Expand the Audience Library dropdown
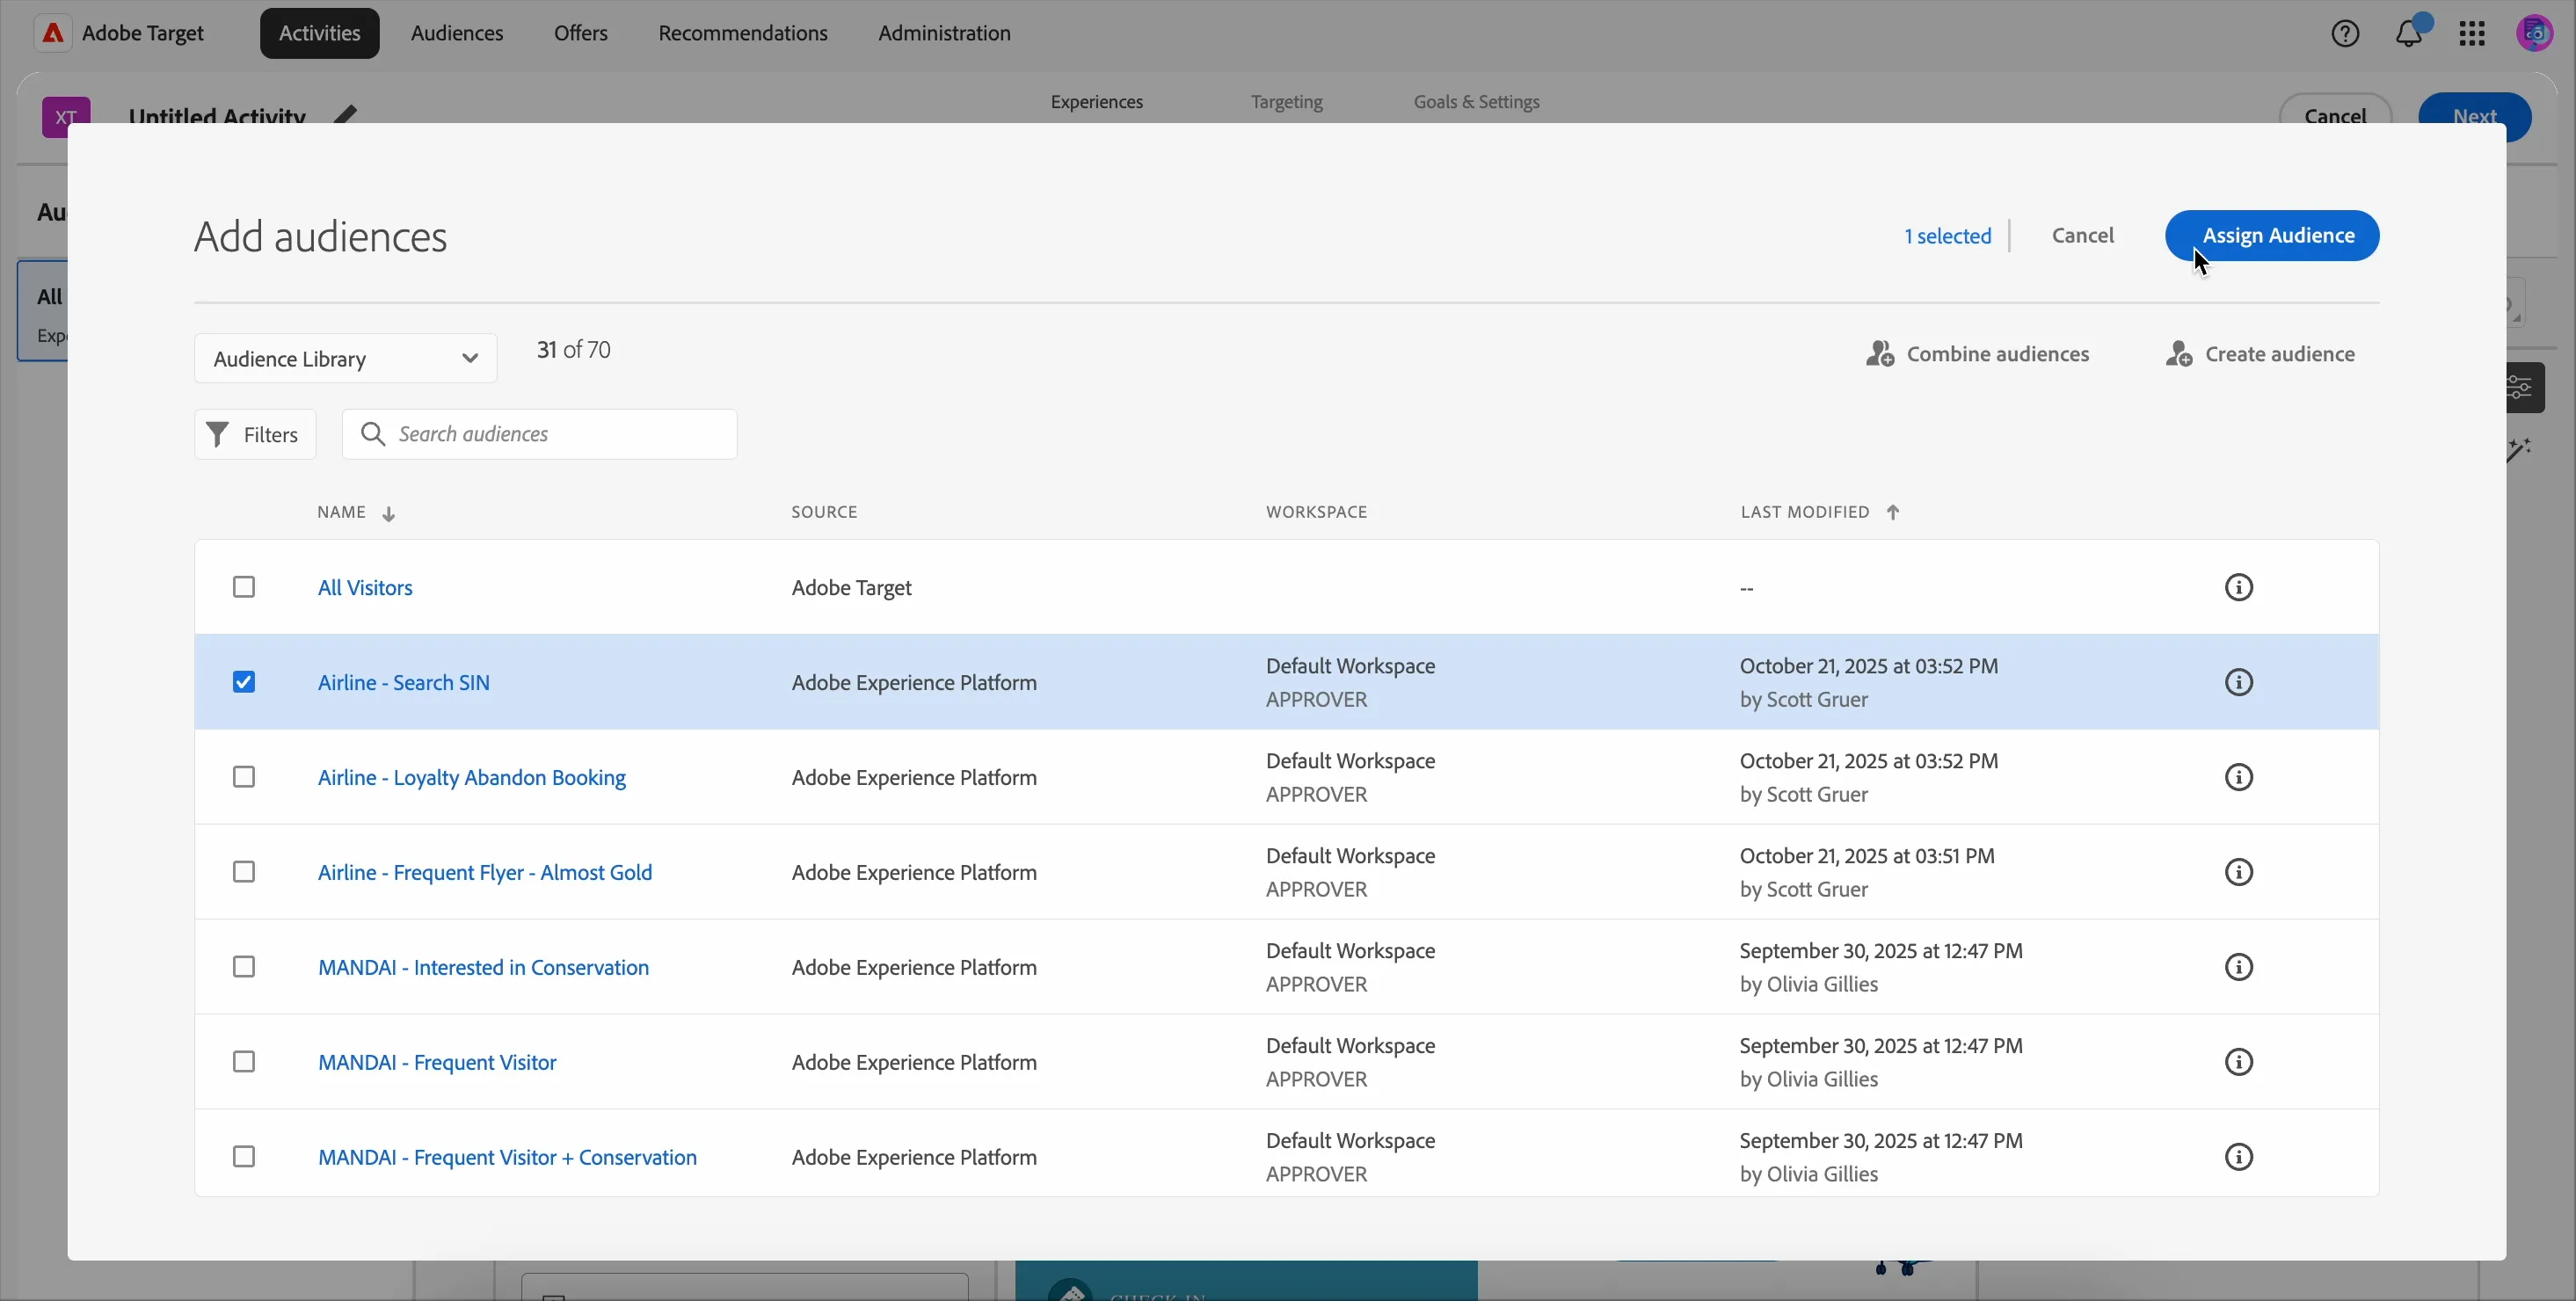The height and width of the screenshot is (1301, 2576). (346, 358)
